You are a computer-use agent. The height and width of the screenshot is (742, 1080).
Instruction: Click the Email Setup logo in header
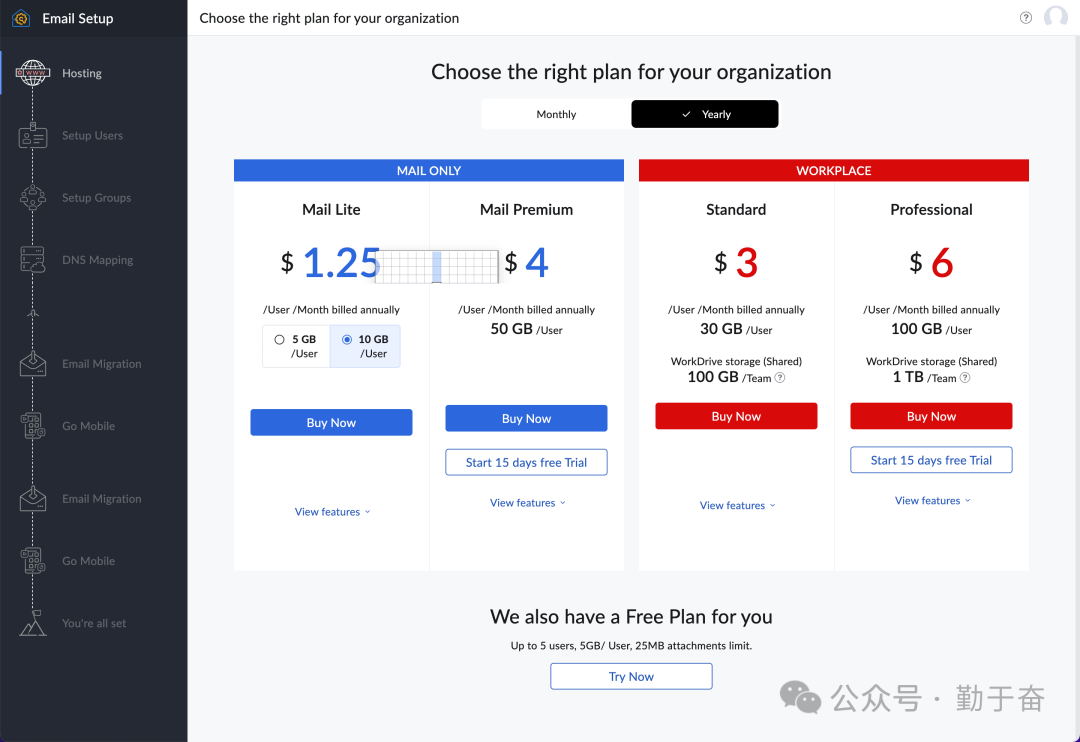[x=21, y=18]
